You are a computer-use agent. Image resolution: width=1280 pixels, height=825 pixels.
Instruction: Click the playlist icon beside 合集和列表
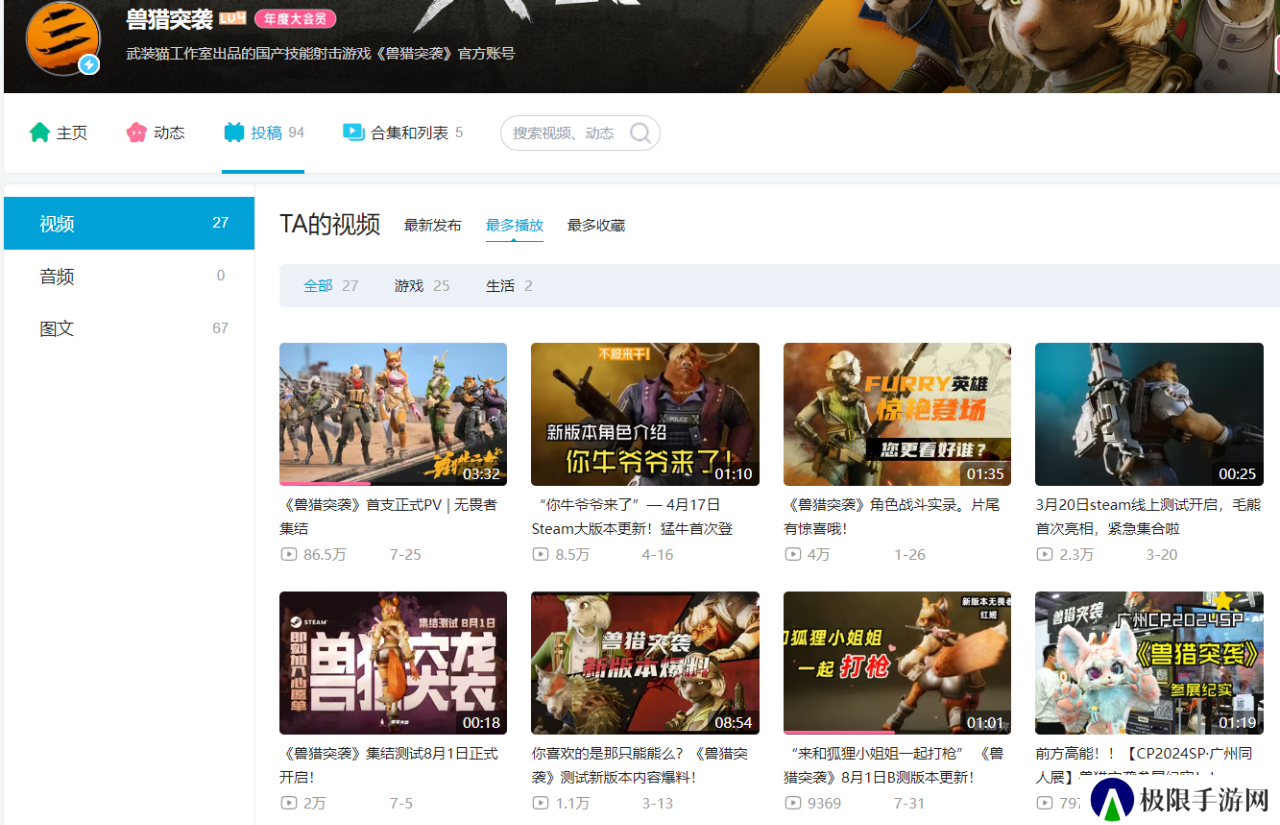click(353, 132)
